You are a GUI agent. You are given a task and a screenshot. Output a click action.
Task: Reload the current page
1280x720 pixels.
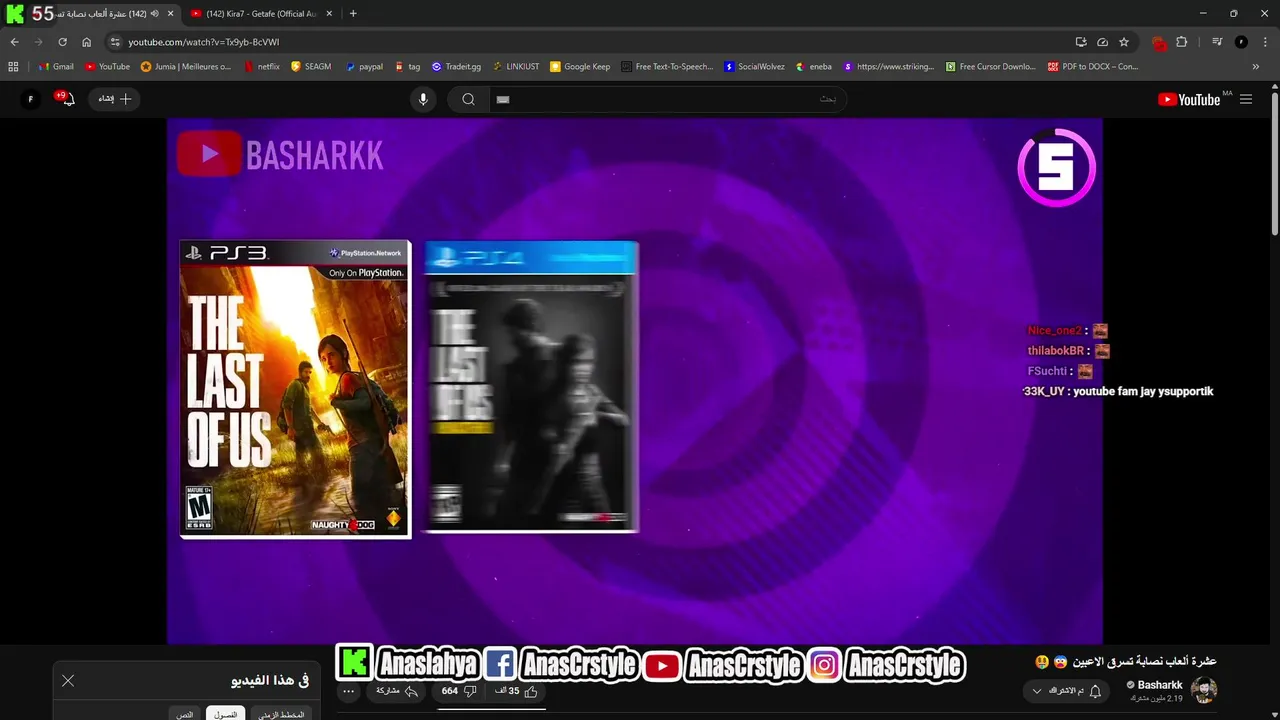[x=62, y=42]
